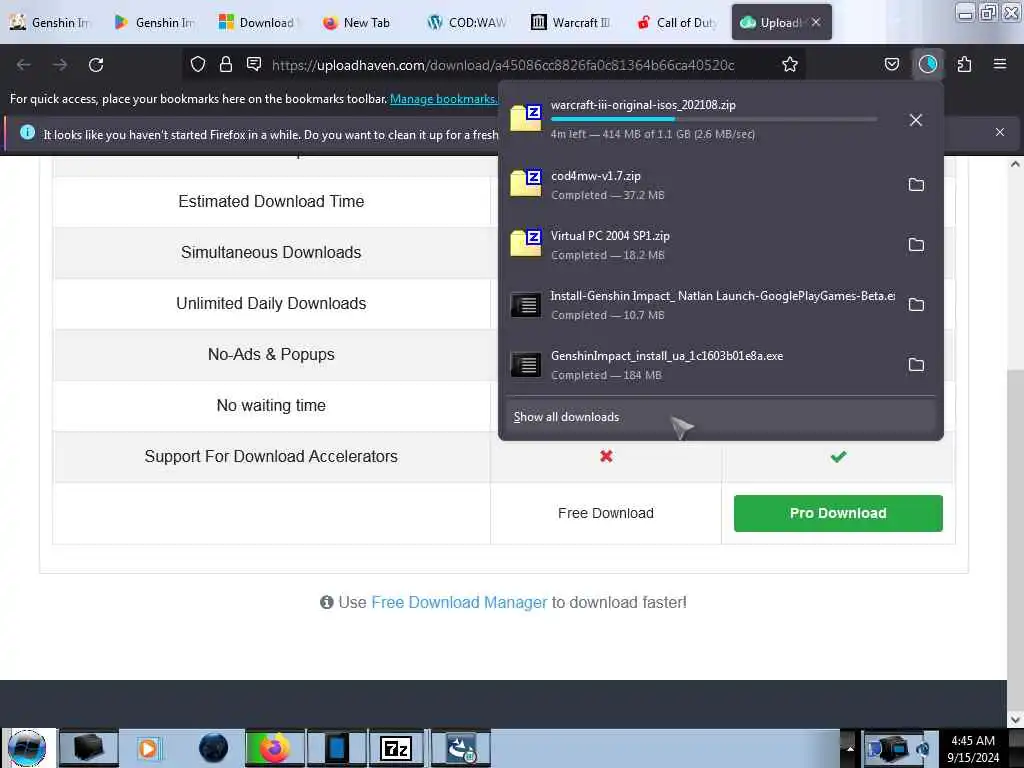
Task: Go back with the back arrow
Action: (24, 65)
